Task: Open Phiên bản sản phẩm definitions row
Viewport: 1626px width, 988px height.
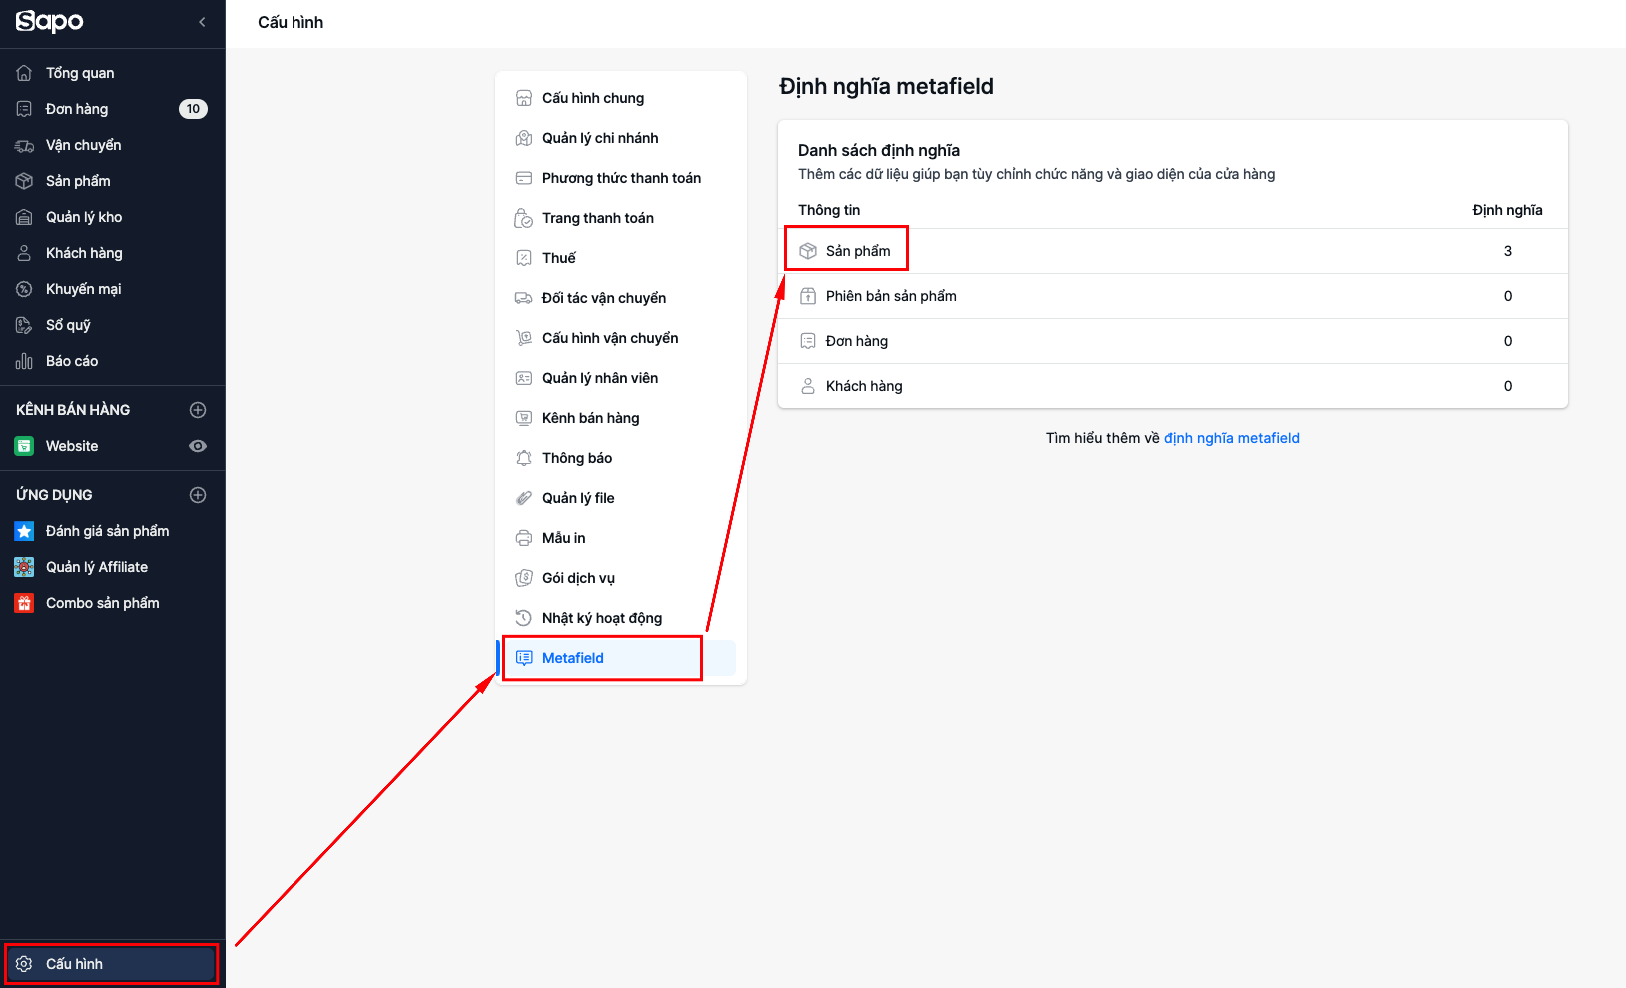Action: pyautogui.click(x=891, y=296)
